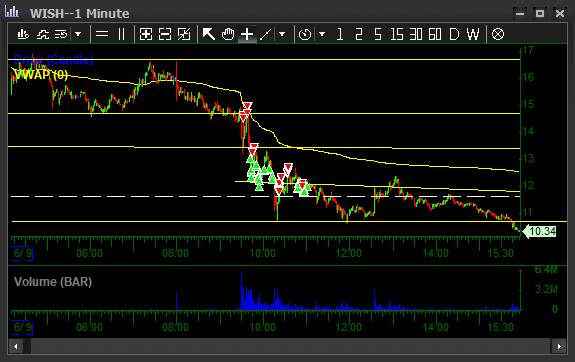Image resolution: width=575 pixels, height=362 pixels.
Task: Expand the dropdown next to the clock icon
Action: coord(322,34)
